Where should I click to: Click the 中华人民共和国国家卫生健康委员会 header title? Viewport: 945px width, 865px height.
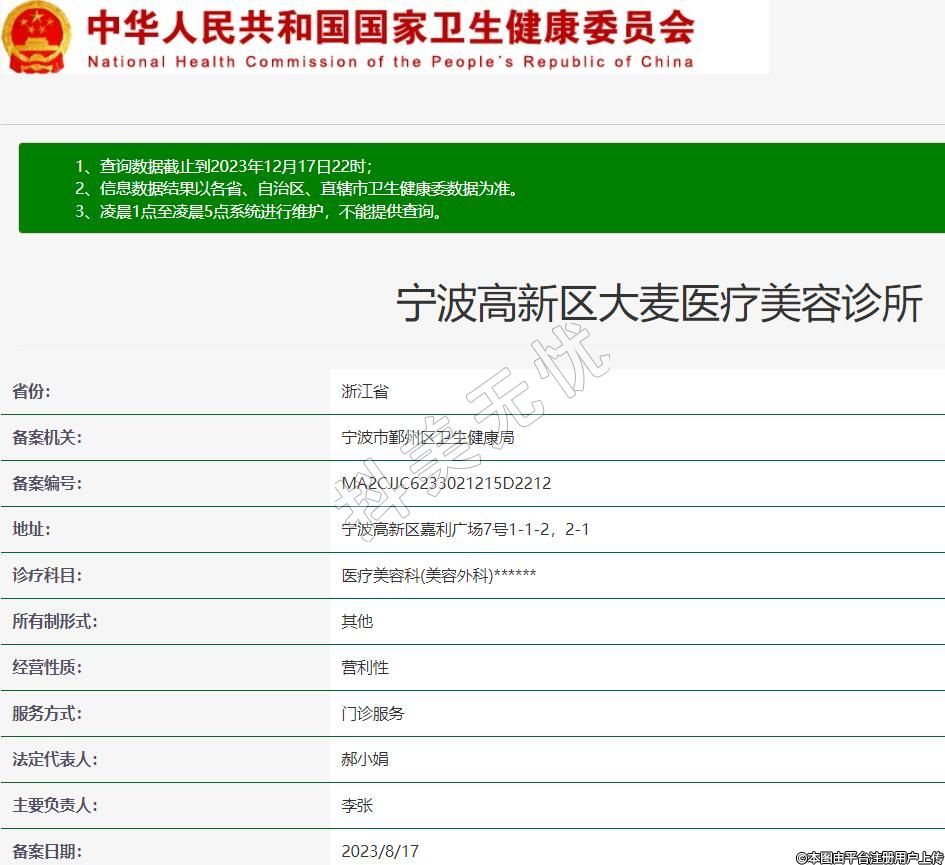(x=390, y=28)
